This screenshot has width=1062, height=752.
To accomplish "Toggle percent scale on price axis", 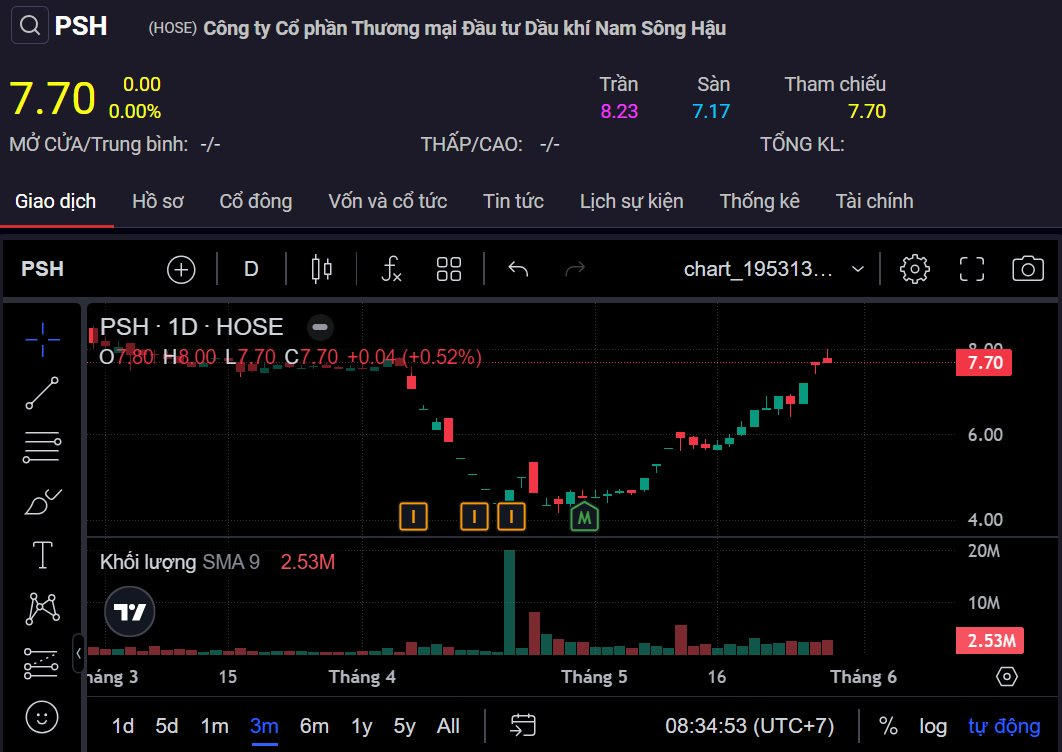I will tap(888, 726).
